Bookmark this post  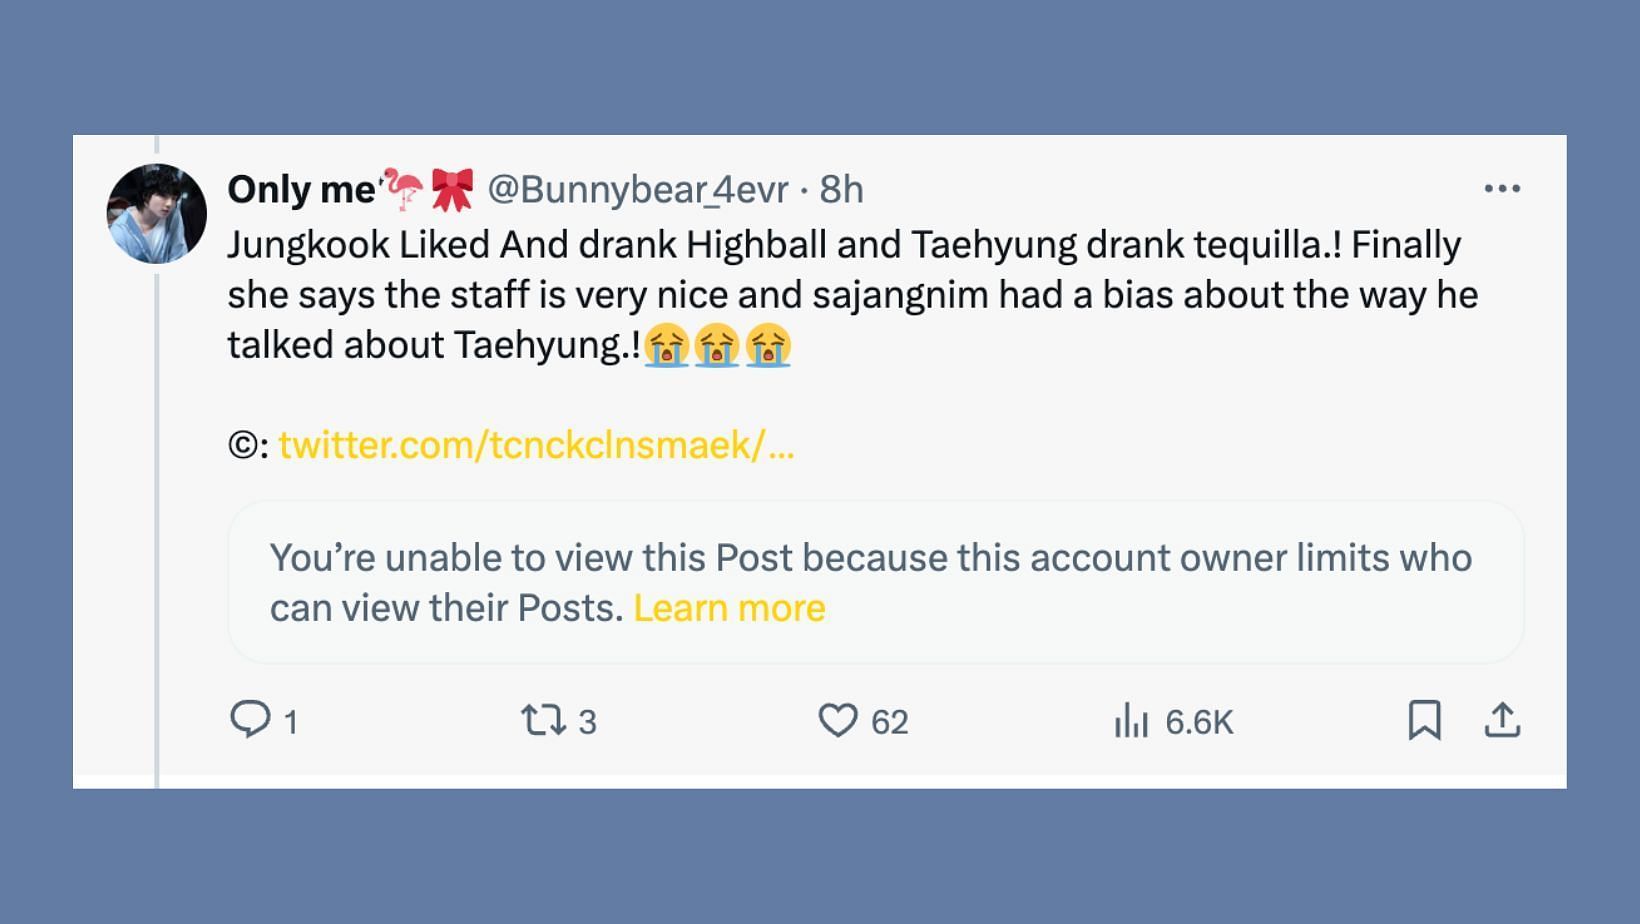[x=1424, y=720]
